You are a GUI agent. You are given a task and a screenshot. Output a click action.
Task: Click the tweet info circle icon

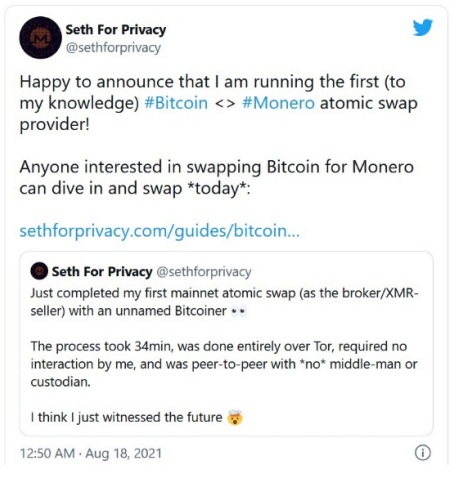[x=423, y=453]
